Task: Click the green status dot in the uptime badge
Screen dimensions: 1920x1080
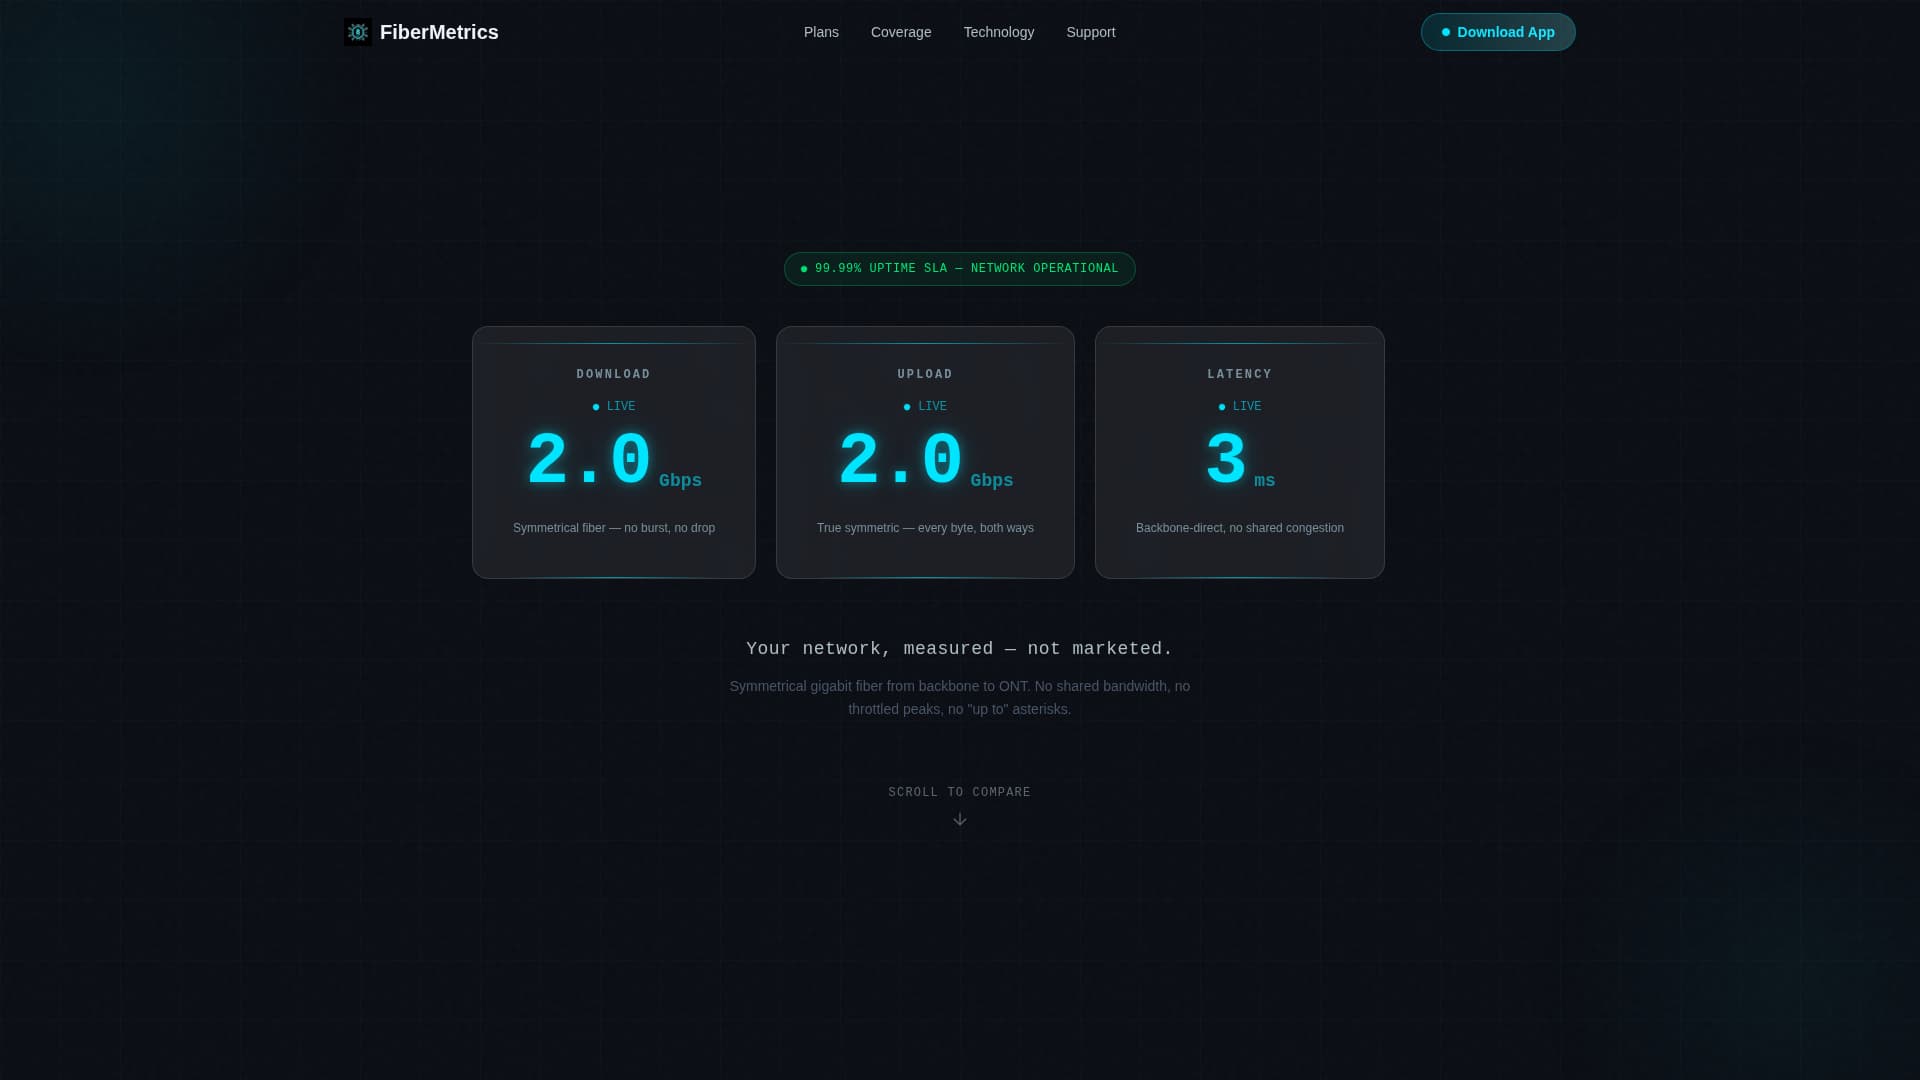Action: pyautogui.click(x=804, y=268)
